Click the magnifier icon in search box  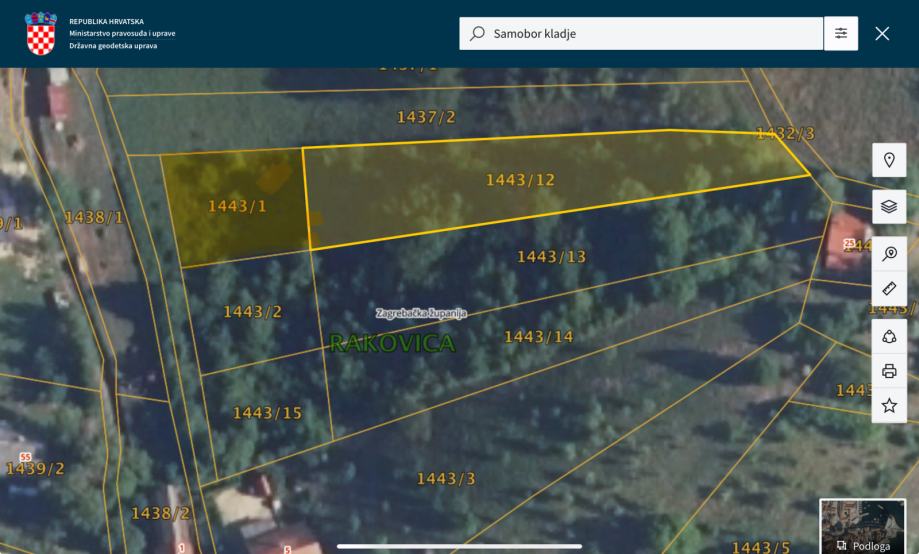point(477,33)
